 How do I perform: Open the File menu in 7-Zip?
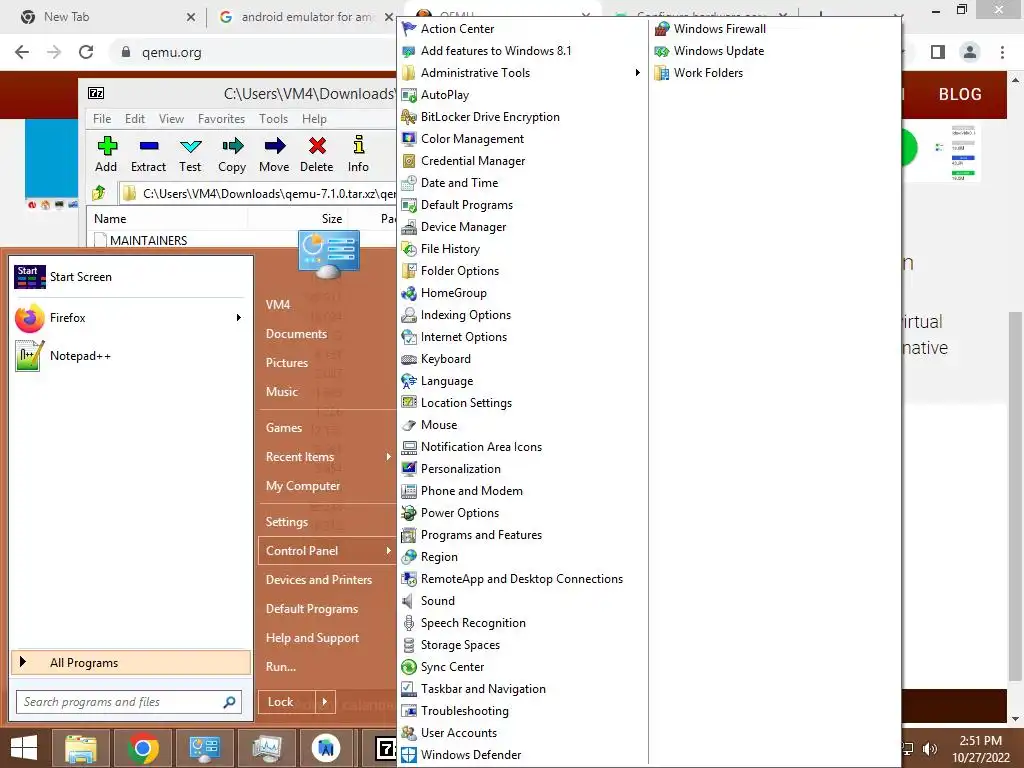click(x=102, y=119)
